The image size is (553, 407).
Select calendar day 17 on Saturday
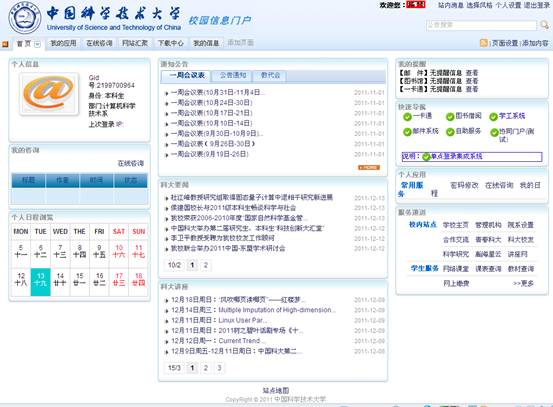(x=119, y=279)
